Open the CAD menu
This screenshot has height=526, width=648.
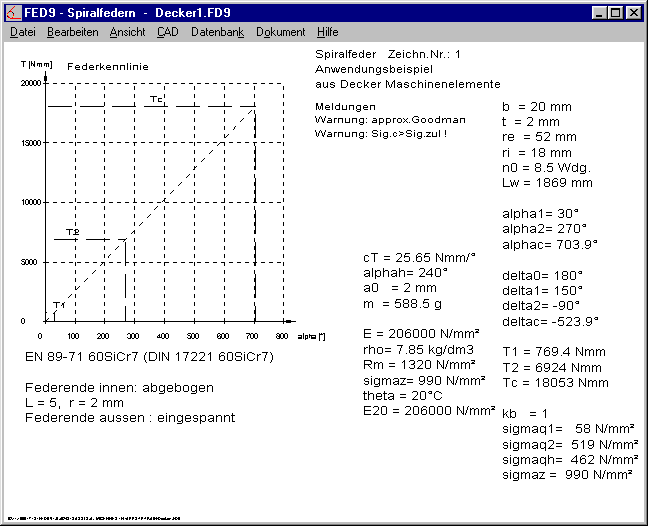pyautogui.click(x=168, y=32)
